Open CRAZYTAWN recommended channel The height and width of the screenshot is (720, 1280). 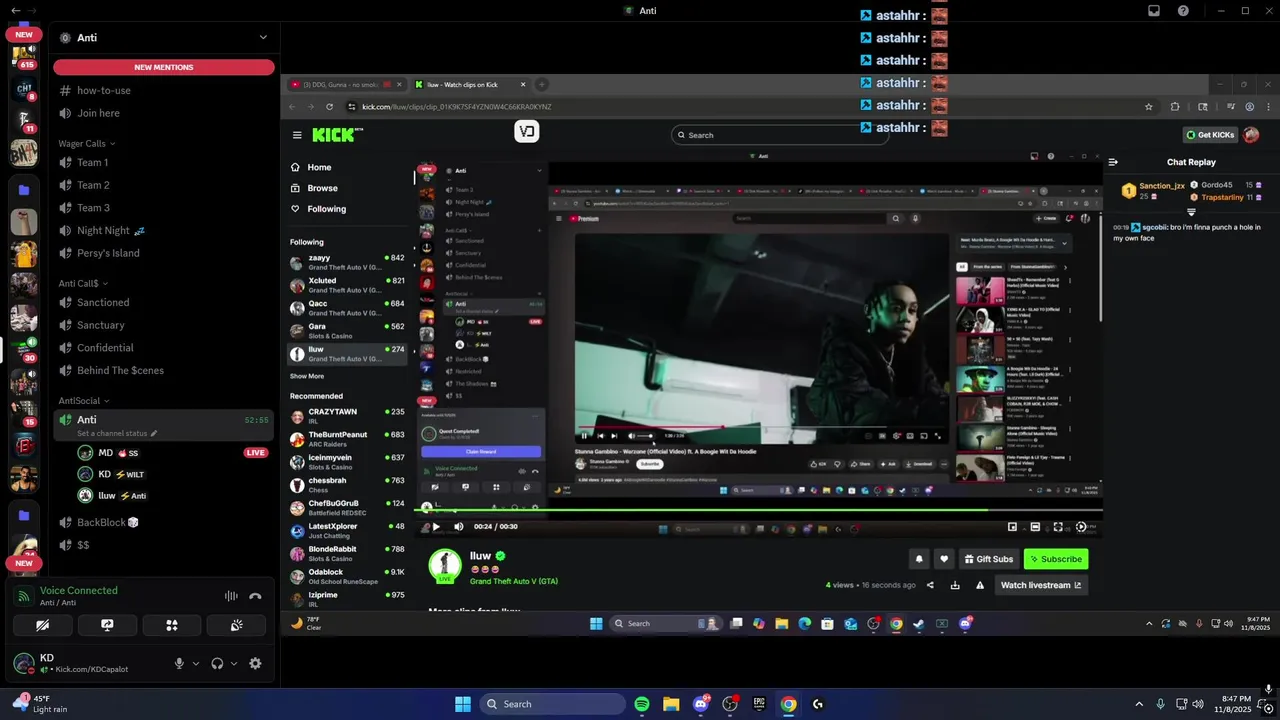[347, 416]
